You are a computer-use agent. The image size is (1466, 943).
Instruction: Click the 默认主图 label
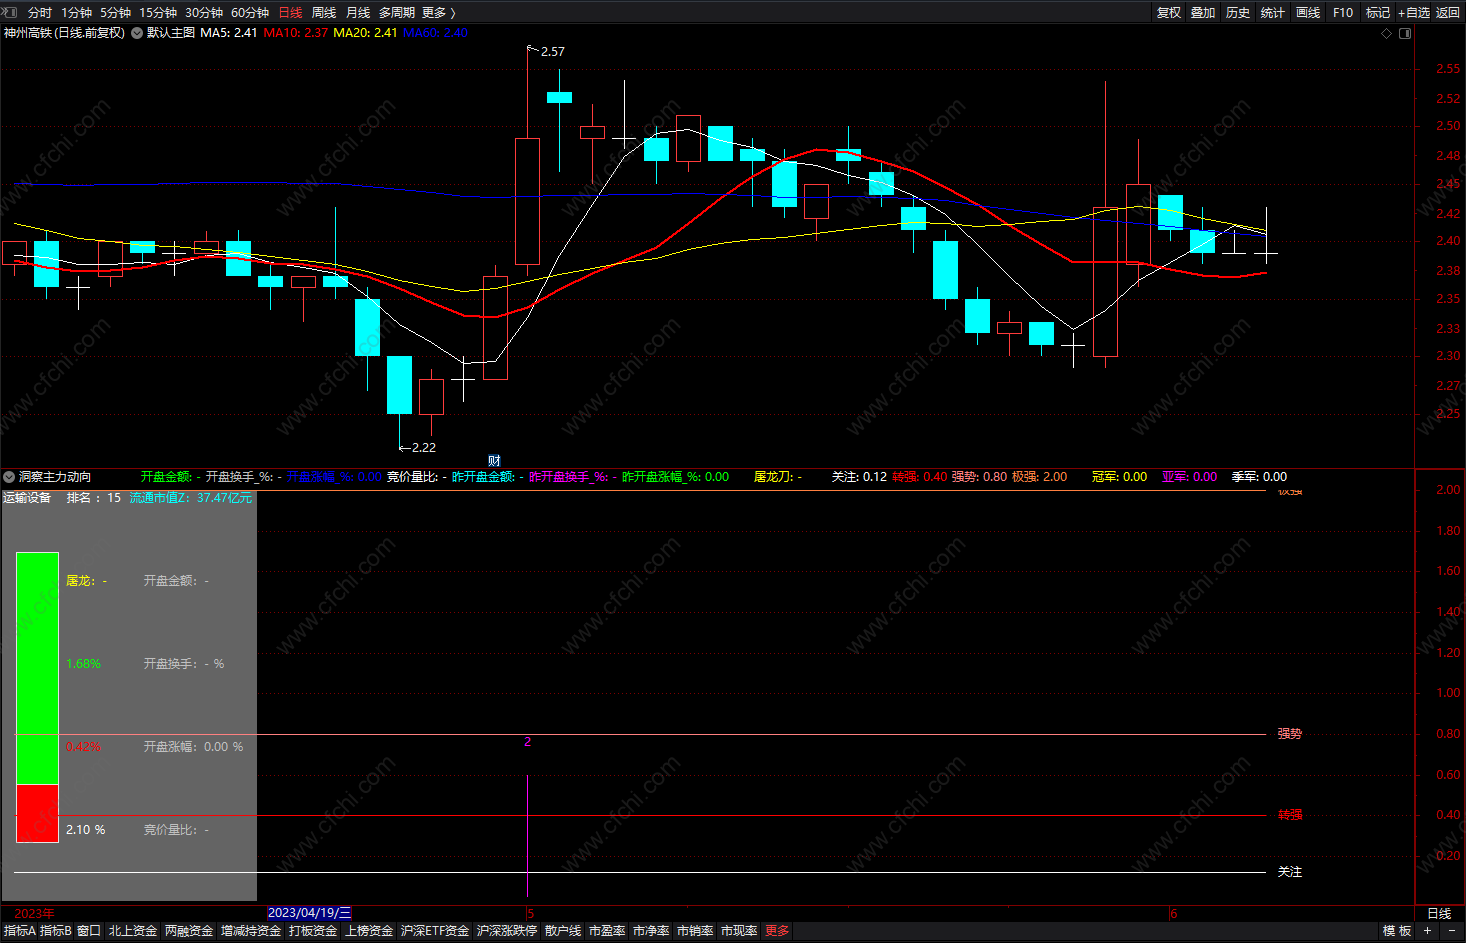coord(171,33)
